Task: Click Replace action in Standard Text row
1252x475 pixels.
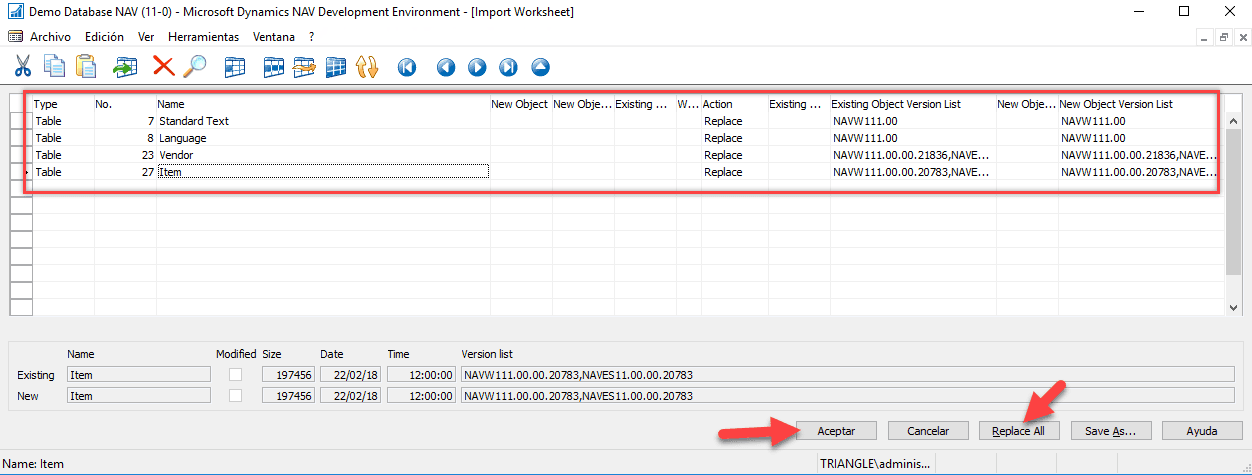Action: click(723, 121)
